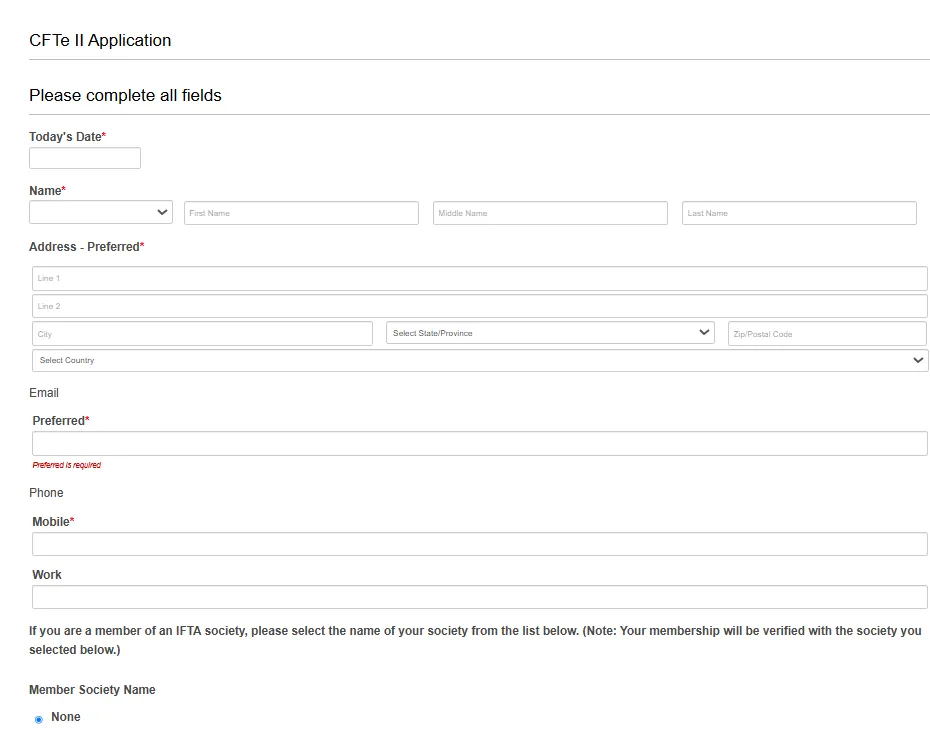Image resolution: width=930 pixels, height=734 pixels.
Task: Focus the address Line 2 field
Action: 480,306
